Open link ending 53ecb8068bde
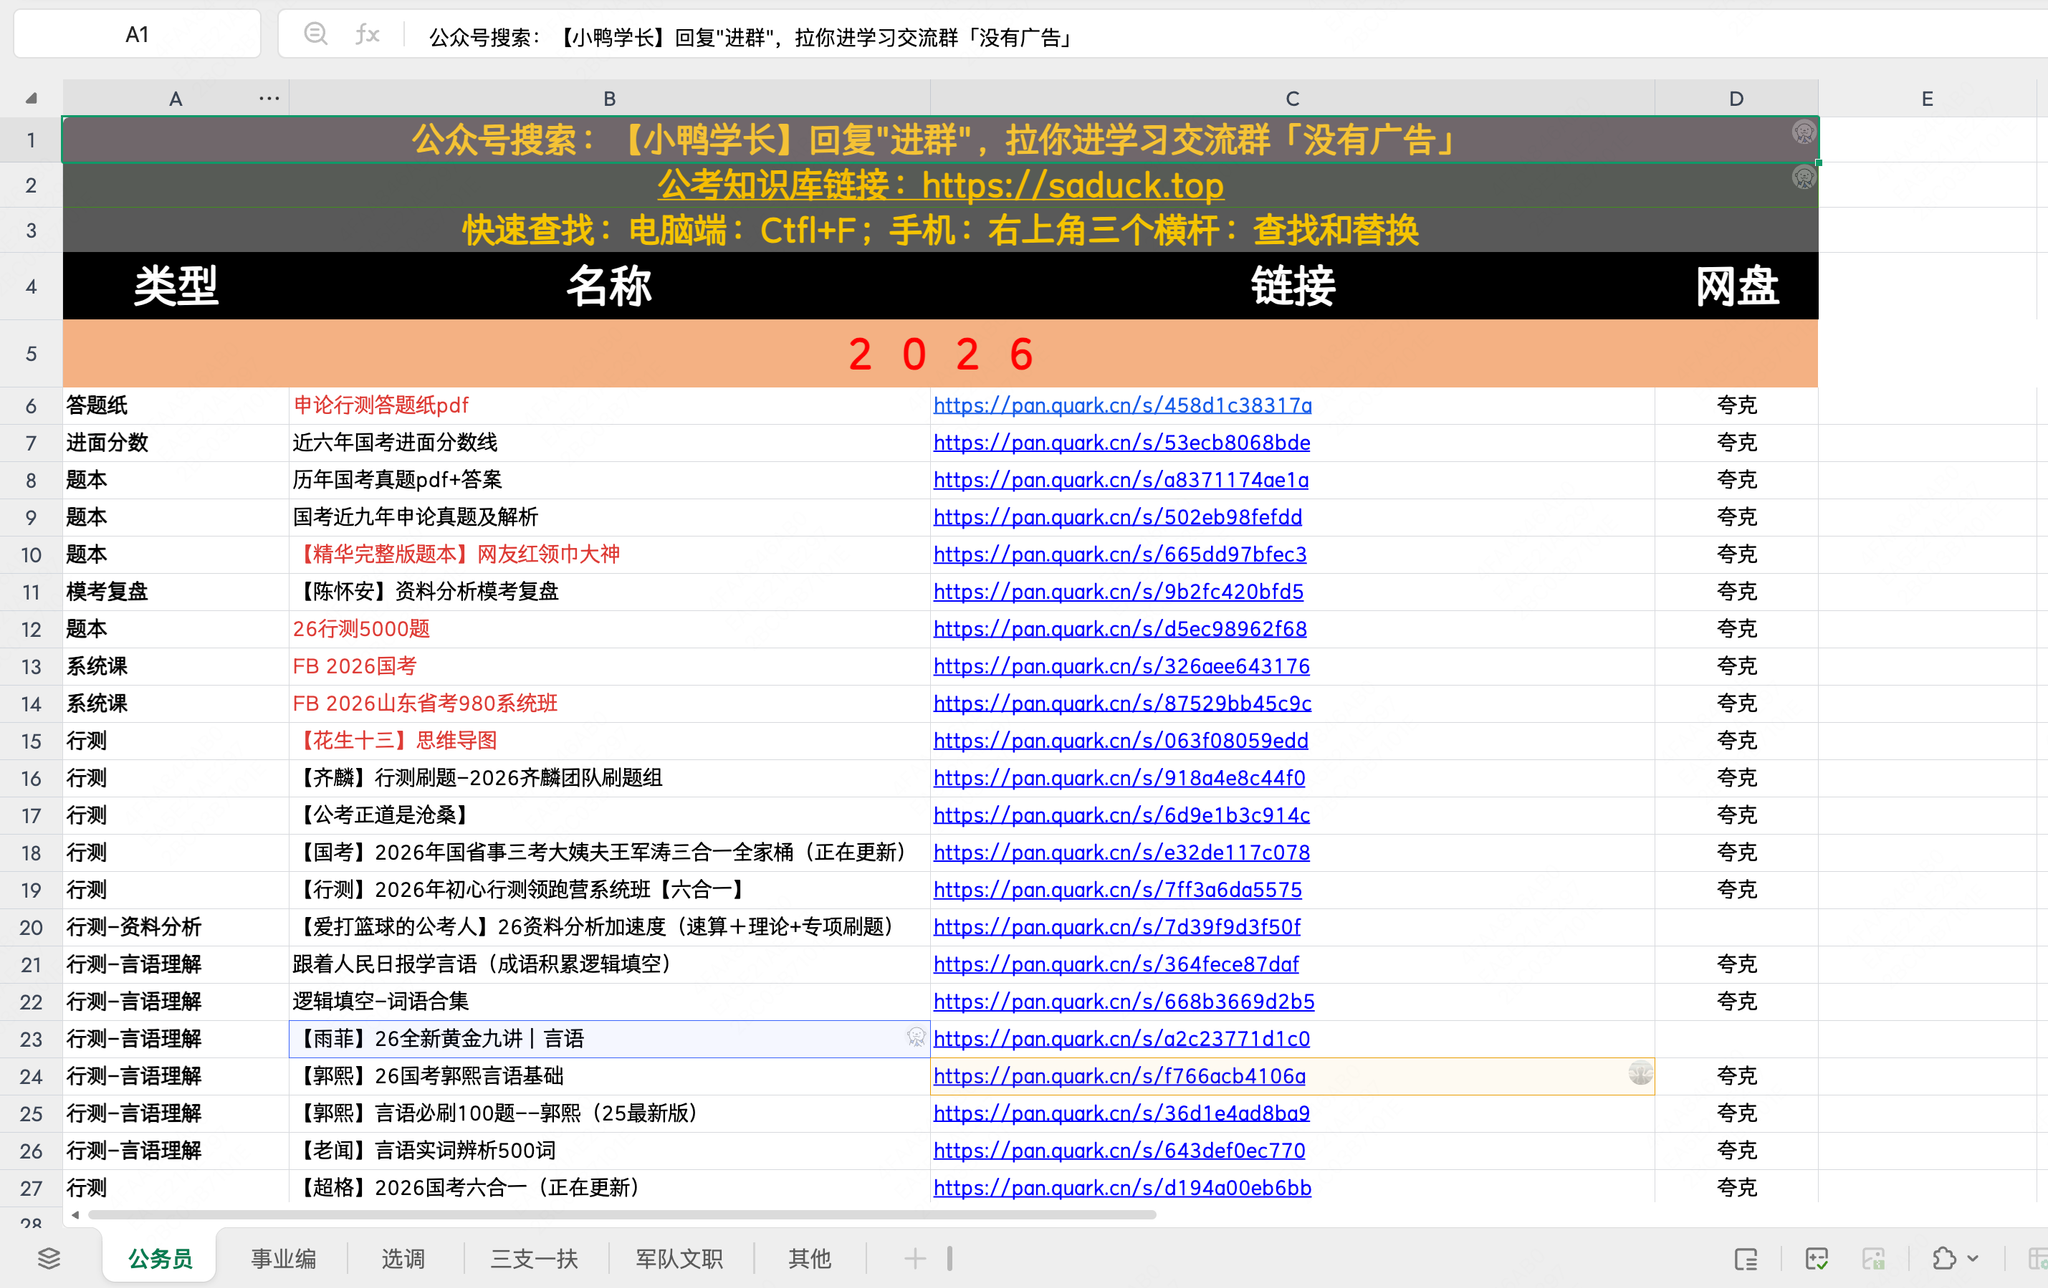The image size is (2048, 1288). pyautogui.click(x=1121, y=442)
